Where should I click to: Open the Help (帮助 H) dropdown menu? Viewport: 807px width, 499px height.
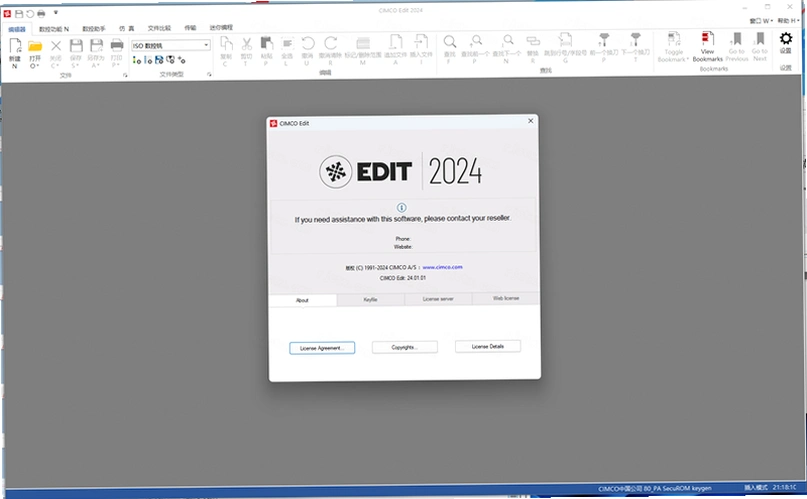pos(788,21)
